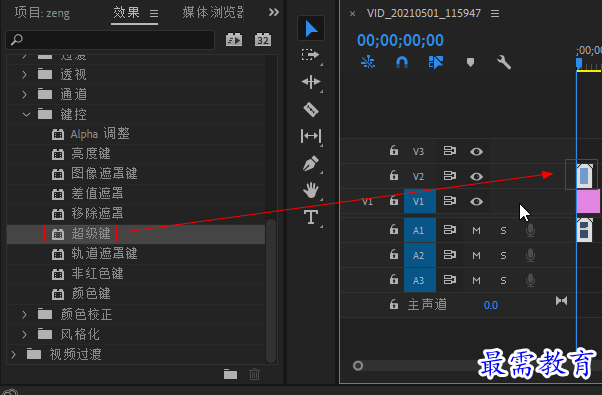The image size is (602, 395).
Task: Toggle lock on A3 track
Action: 394,279
